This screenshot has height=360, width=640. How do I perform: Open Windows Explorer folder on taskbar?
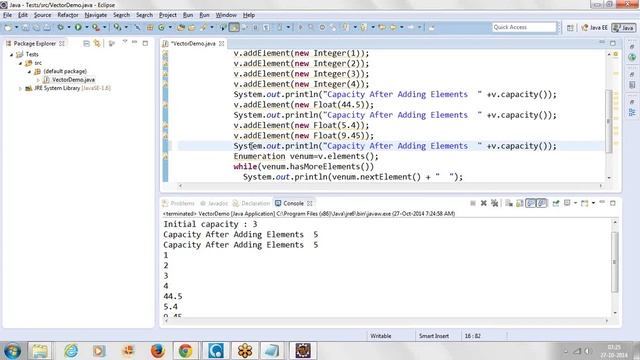coord(40,351)
